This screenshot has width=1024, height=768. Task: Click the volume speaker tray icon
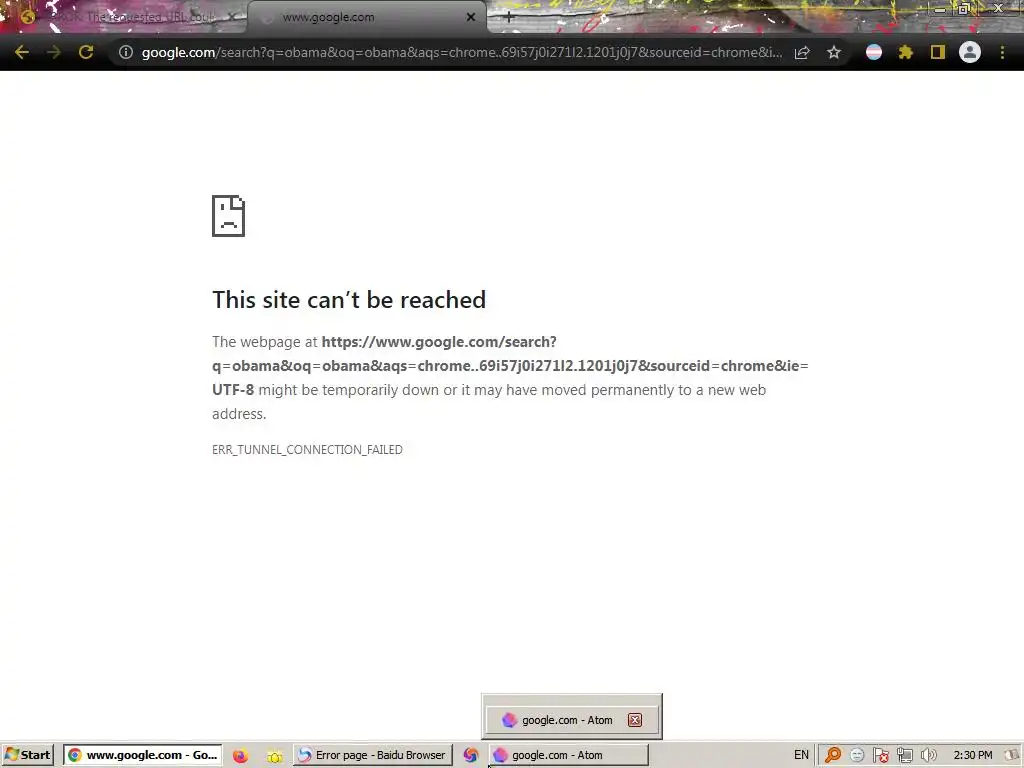[928, 756]
